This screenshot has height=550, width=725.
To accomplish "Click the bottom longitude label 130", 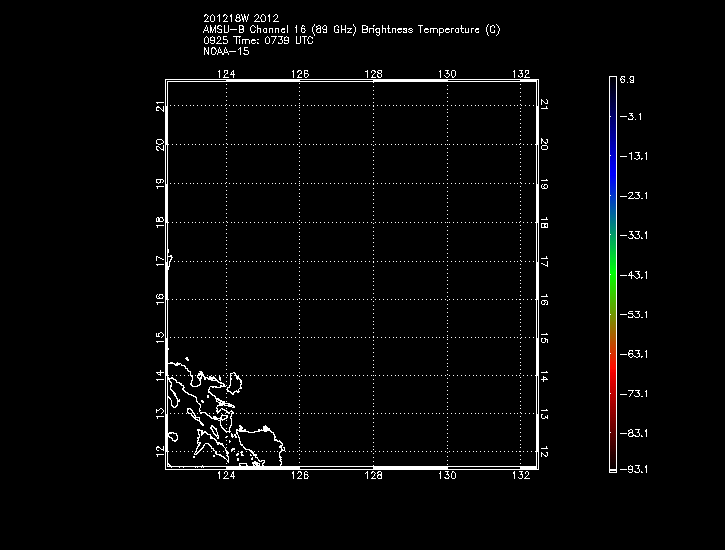I will [447, 475].
